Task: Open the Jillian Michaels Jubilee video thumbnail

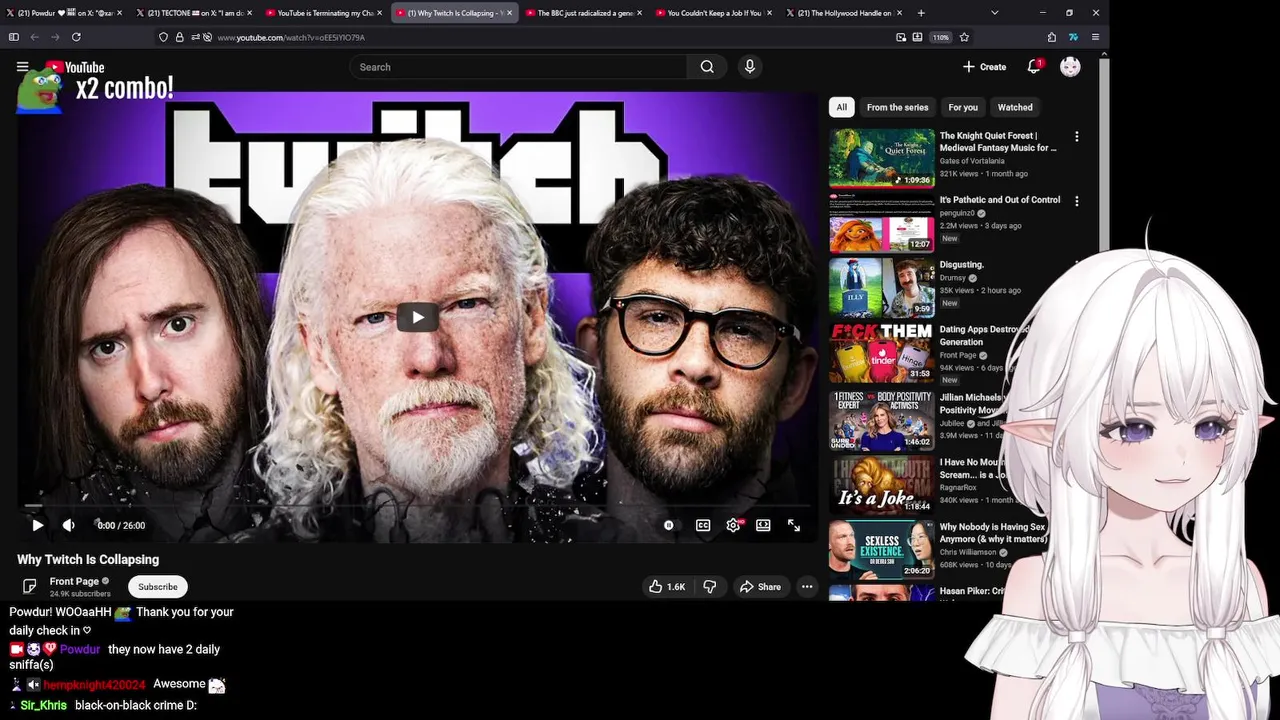Action: [x=881, y=419]
